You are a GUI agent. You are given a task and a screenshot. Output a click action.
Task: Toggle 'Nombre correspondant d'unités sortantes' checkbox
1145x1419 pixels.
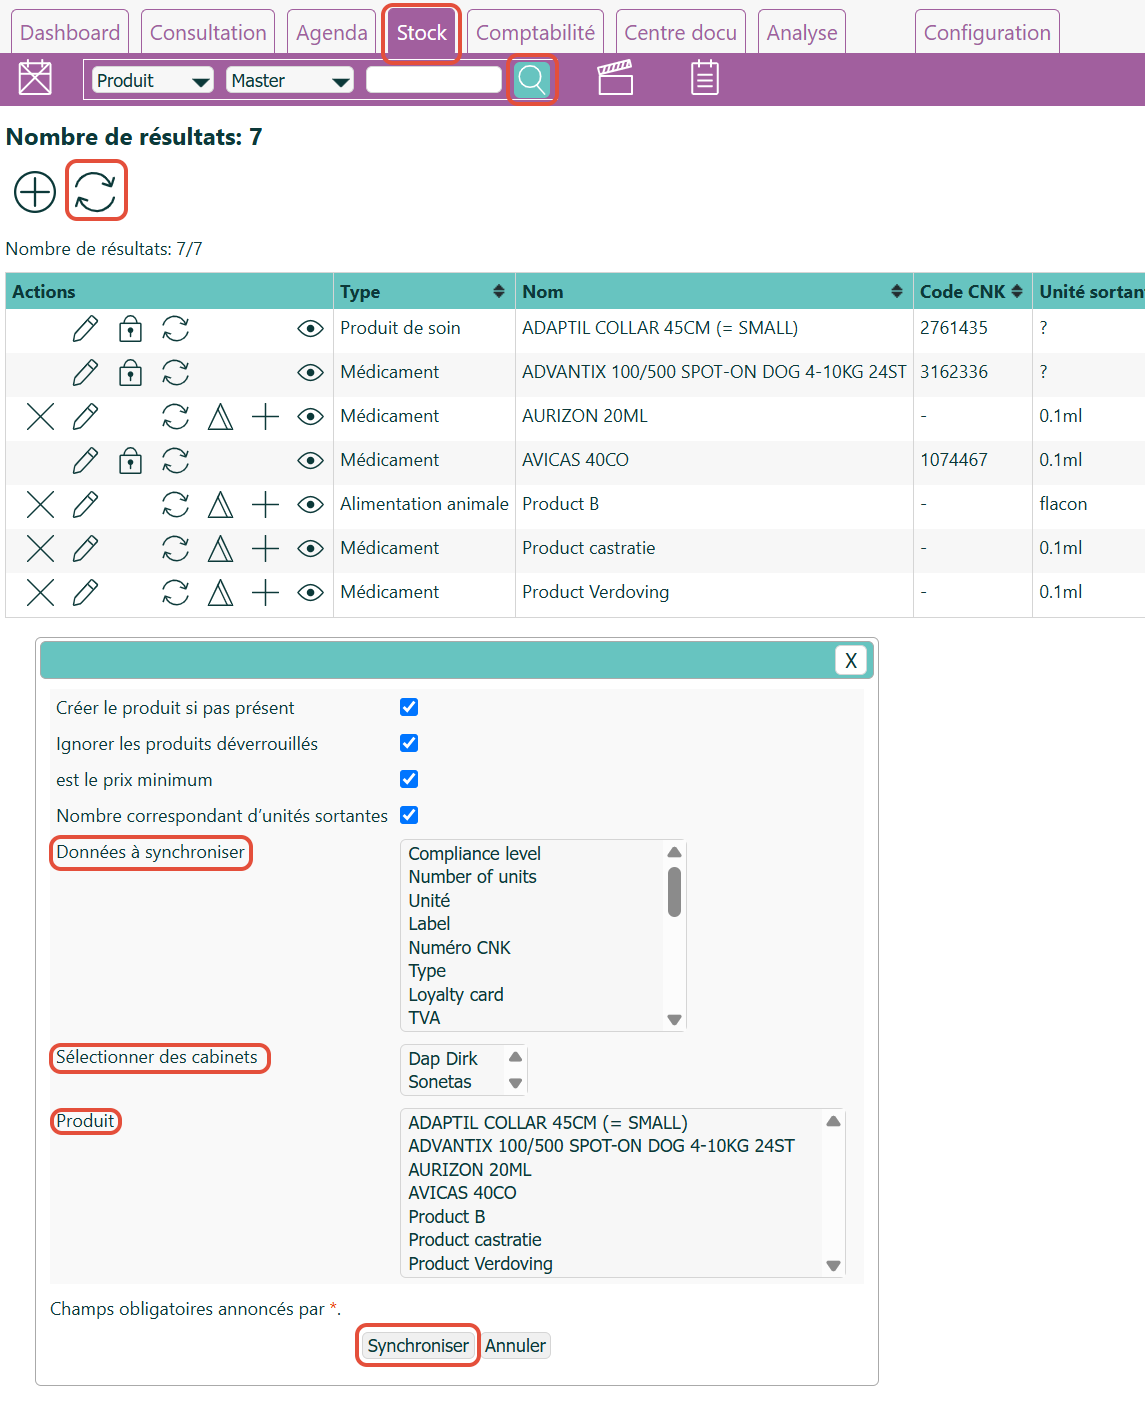tap(409, 815)
